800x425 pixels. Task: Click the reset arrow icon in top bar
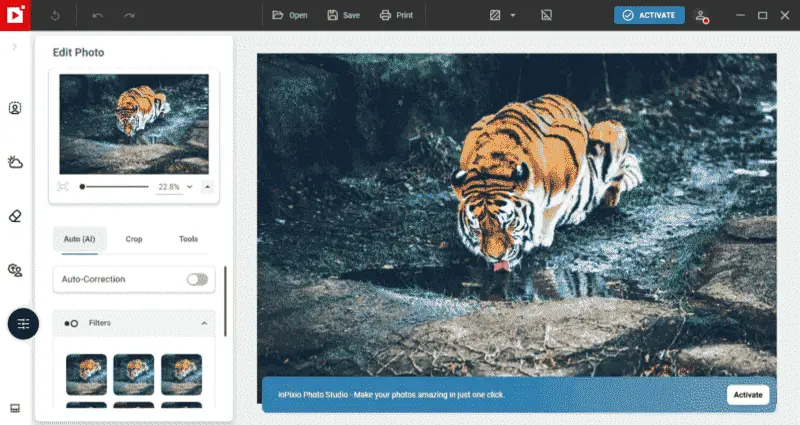(x=55, y=15)
